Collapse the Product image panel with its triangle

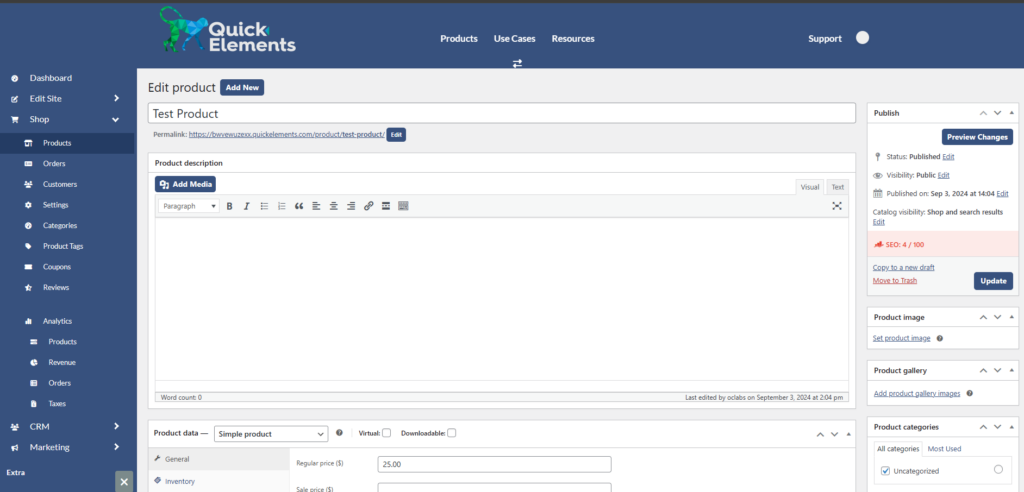pyautogui.click(x=1012, y=317)
